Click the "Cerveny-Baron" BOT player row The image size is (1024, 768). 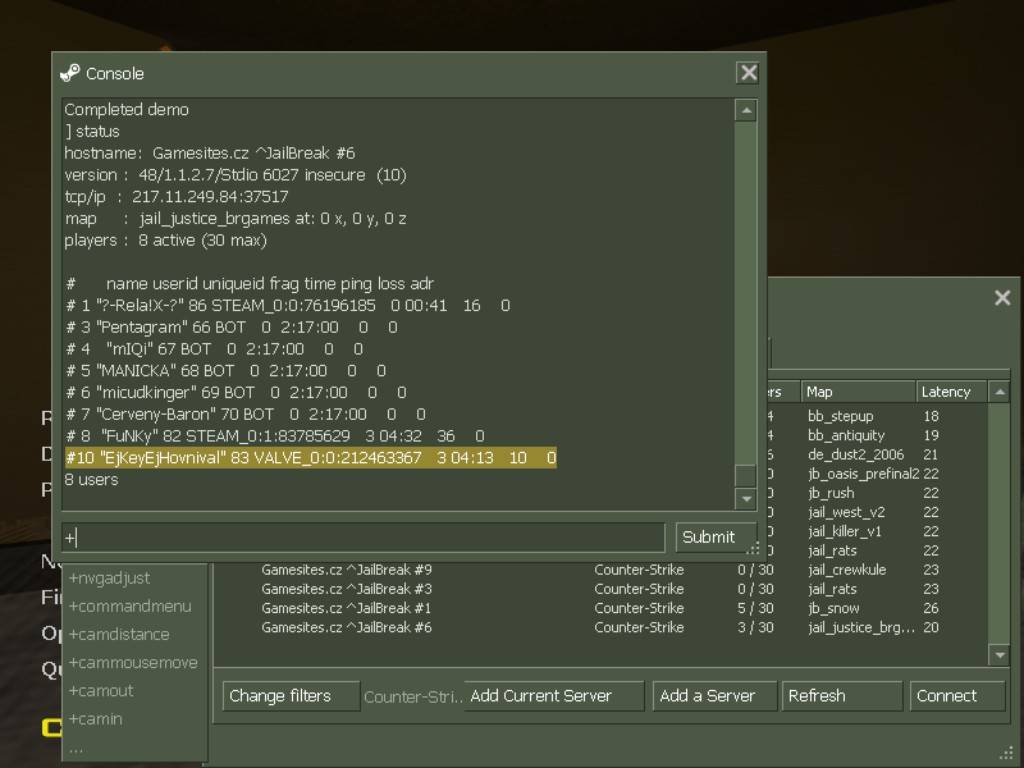tap(246, 415)
